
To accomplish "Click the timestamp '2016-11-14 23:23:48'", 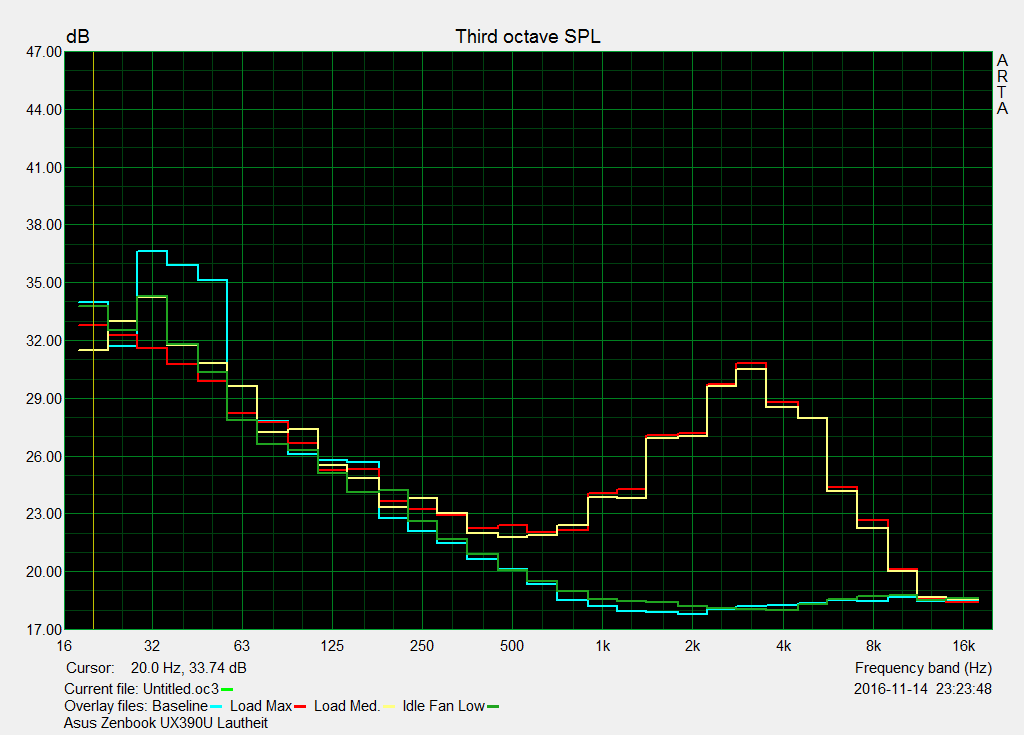I will 923,689.
